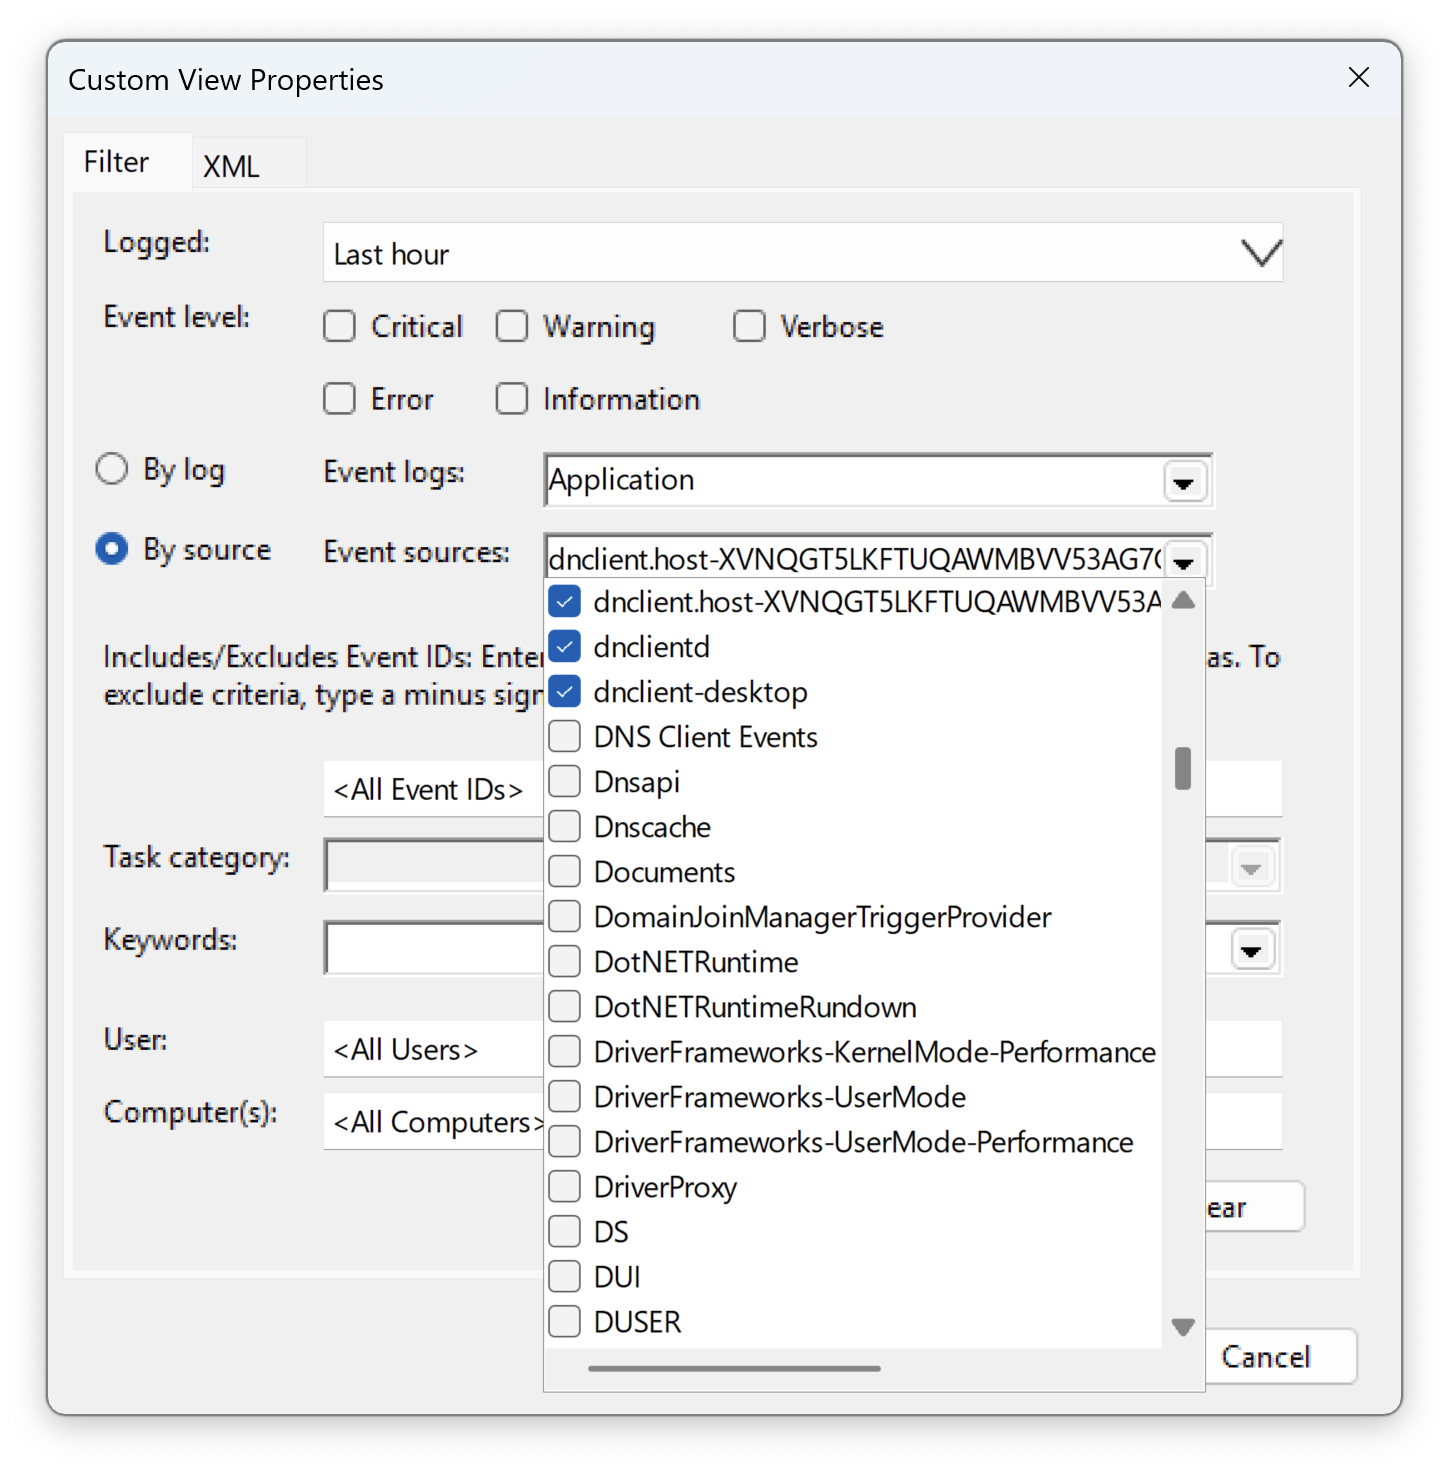Check the DNS Client Events source
The height and width of the screenshot is (1470, 1450).
[564, 736]
